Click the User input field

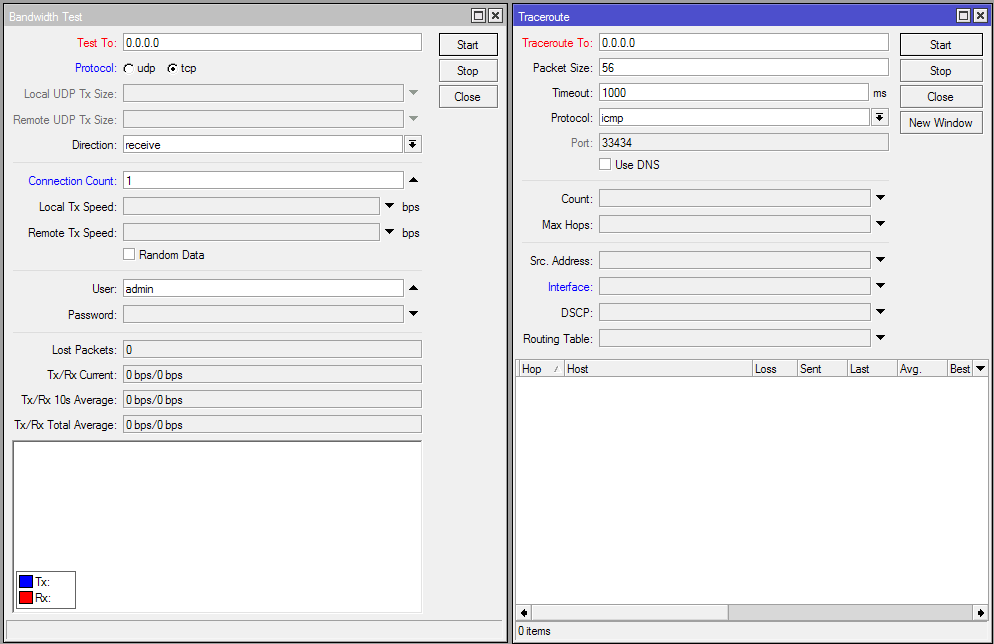click(262, 288)
